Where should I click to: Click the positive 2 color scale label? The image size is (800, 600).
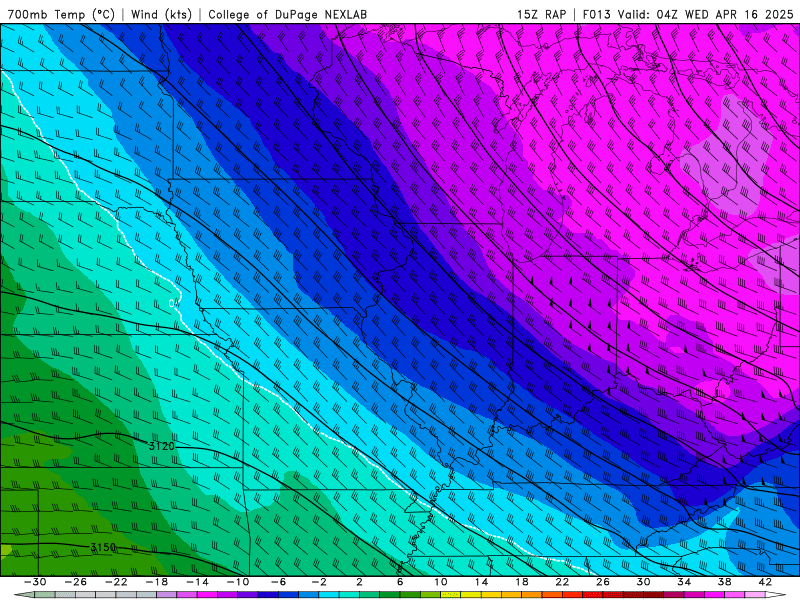click(x=359, y=582)
